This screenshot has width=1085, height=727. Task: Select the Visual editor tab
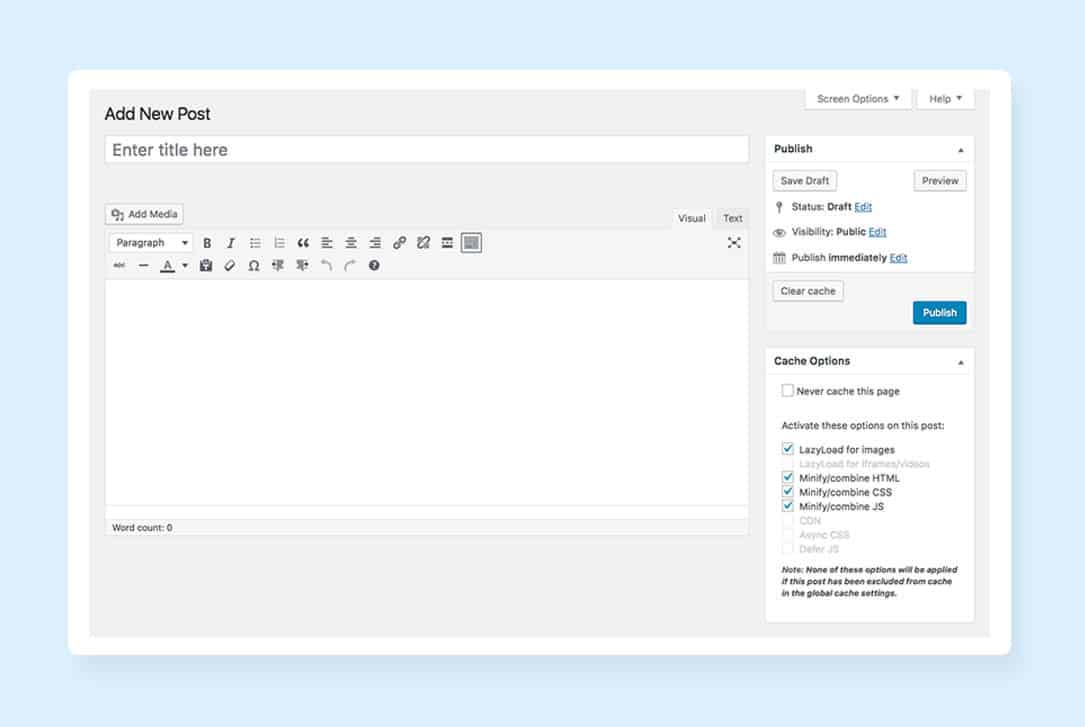pyautogui.click(x=692, y=218)
